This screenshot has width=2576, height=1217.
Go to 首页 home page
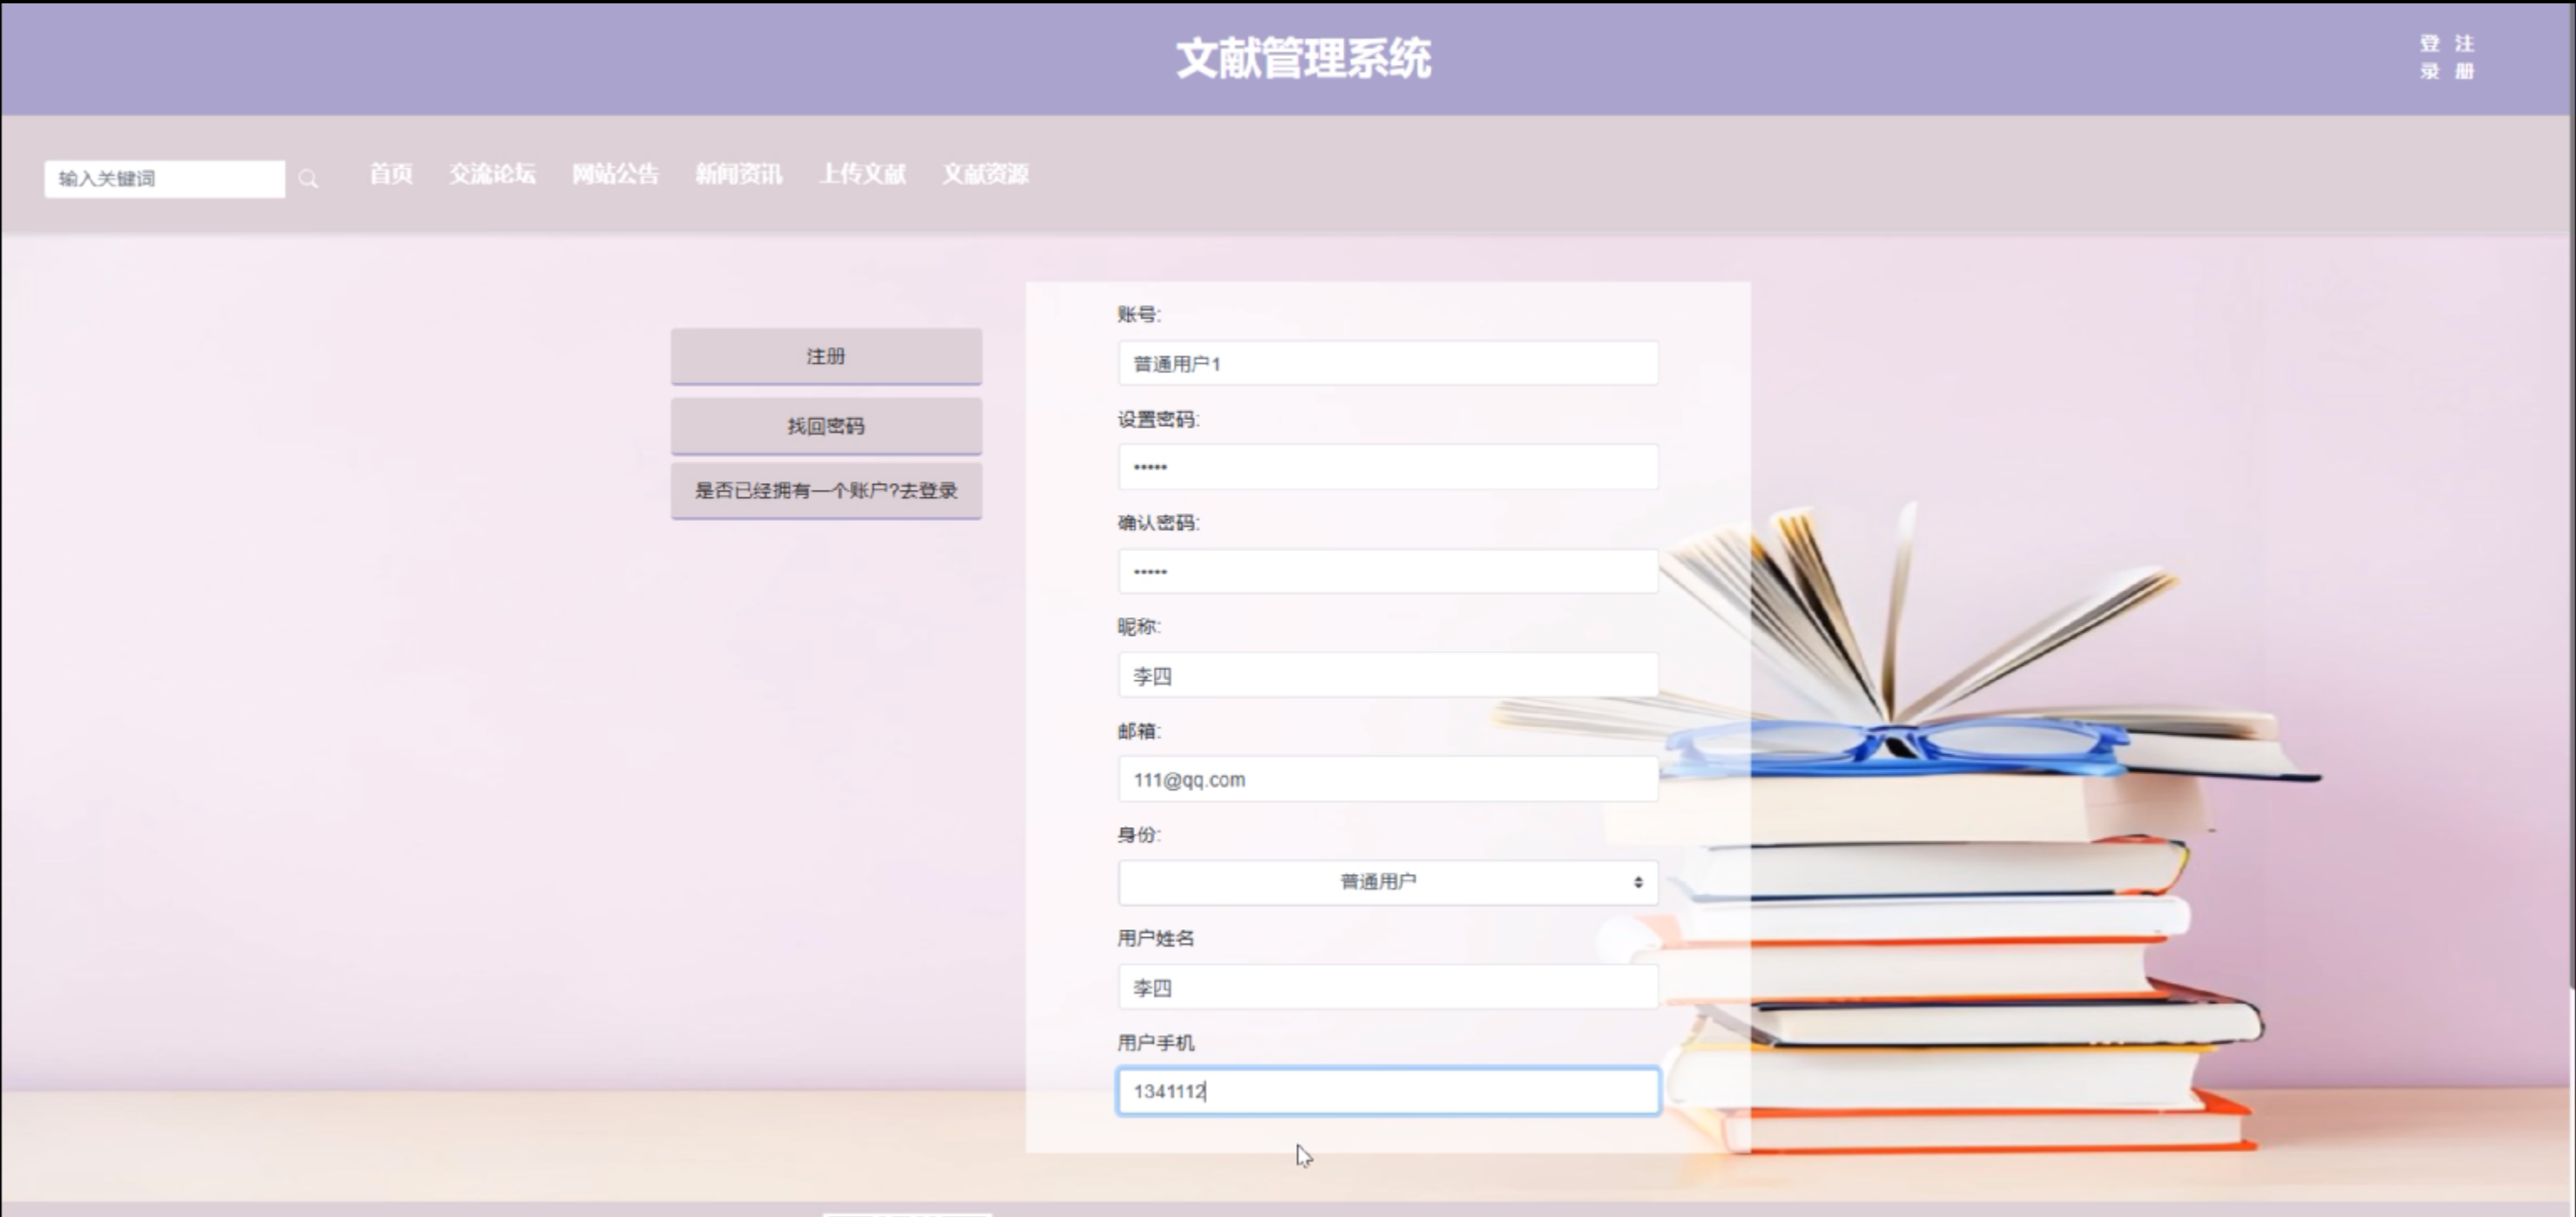tap(391, 174)
